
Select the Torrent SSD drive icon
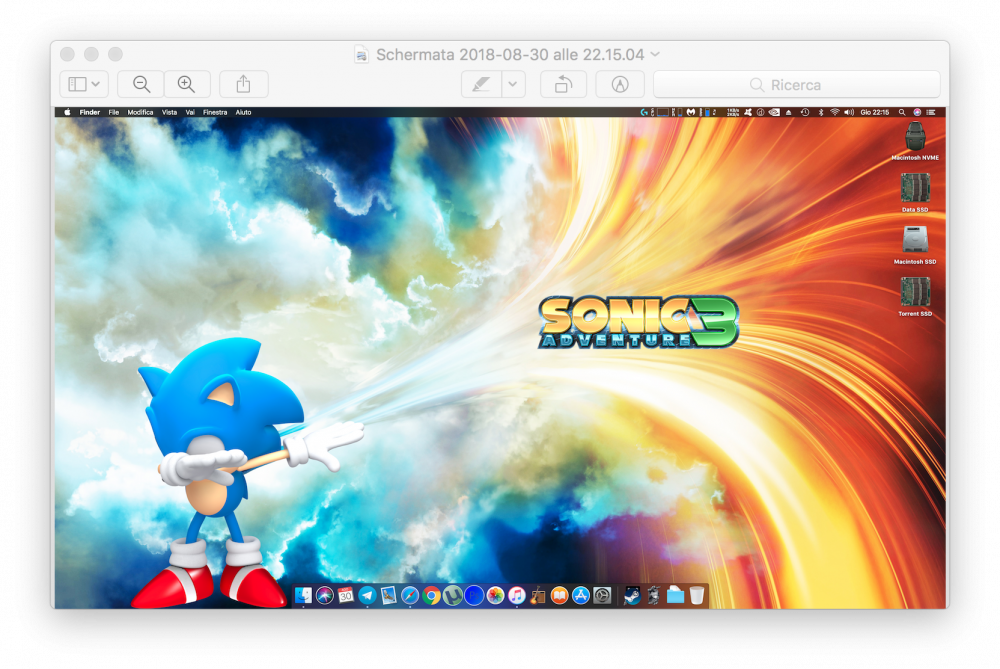click(915, 292)
